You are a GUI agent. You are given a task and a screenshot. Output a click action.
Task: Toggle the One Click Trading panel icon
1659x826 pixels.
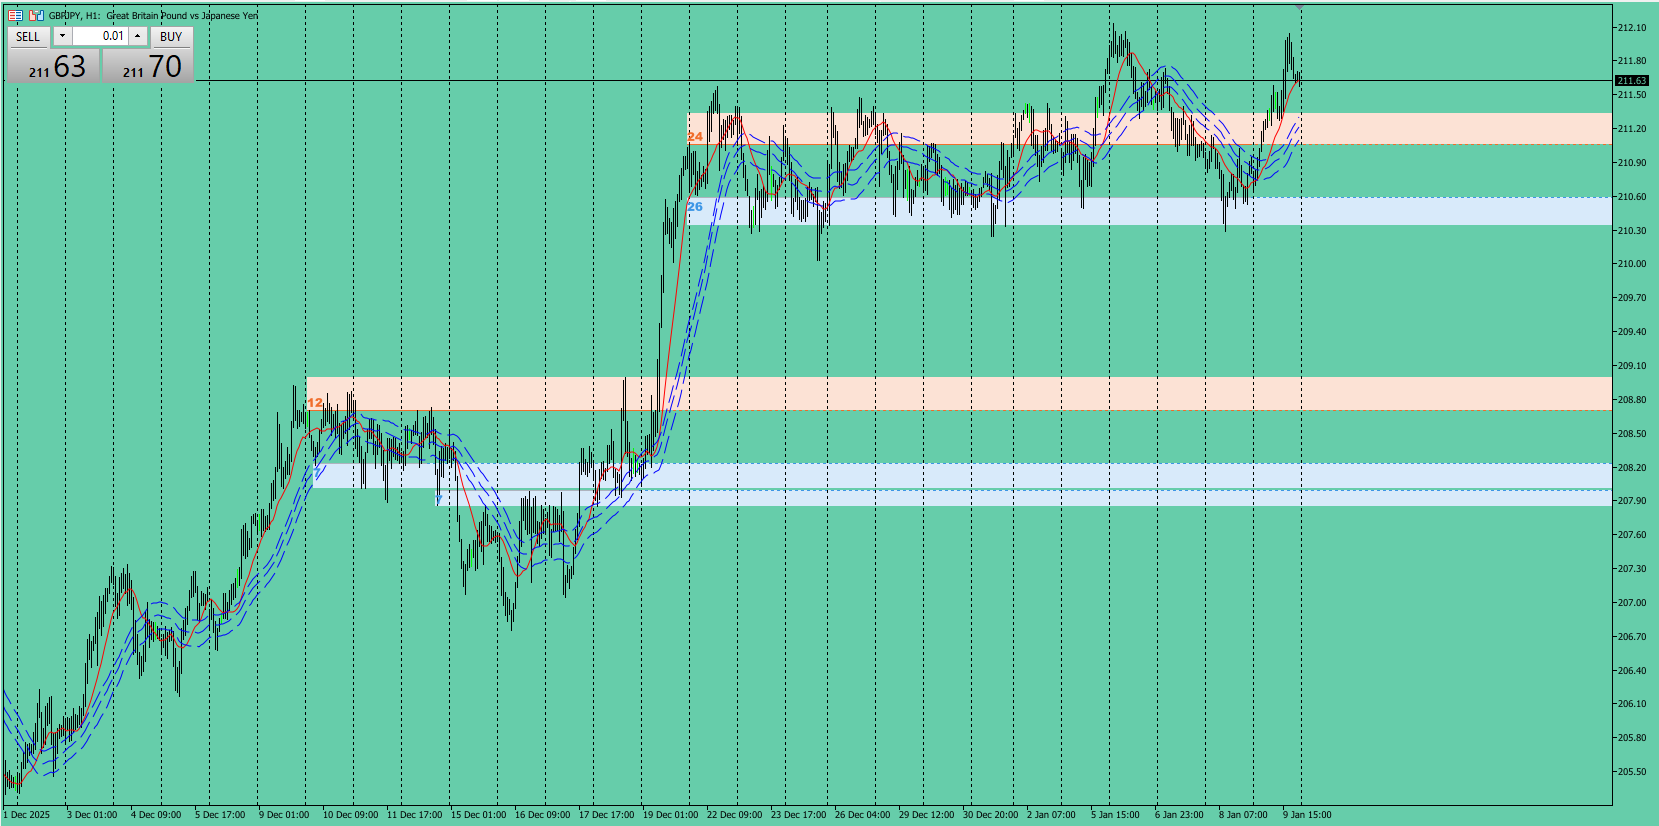click(x=15, y=15)
